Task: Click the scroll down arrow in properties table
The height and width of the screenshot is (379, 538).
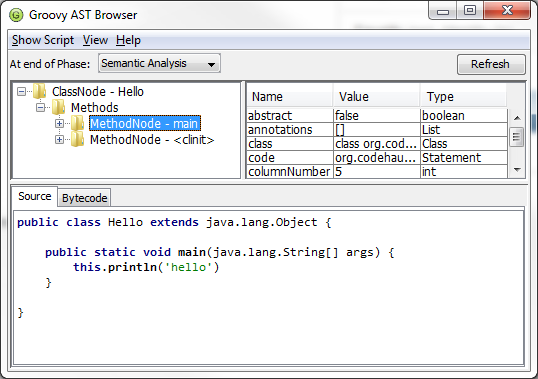Action: click(517, 169)
